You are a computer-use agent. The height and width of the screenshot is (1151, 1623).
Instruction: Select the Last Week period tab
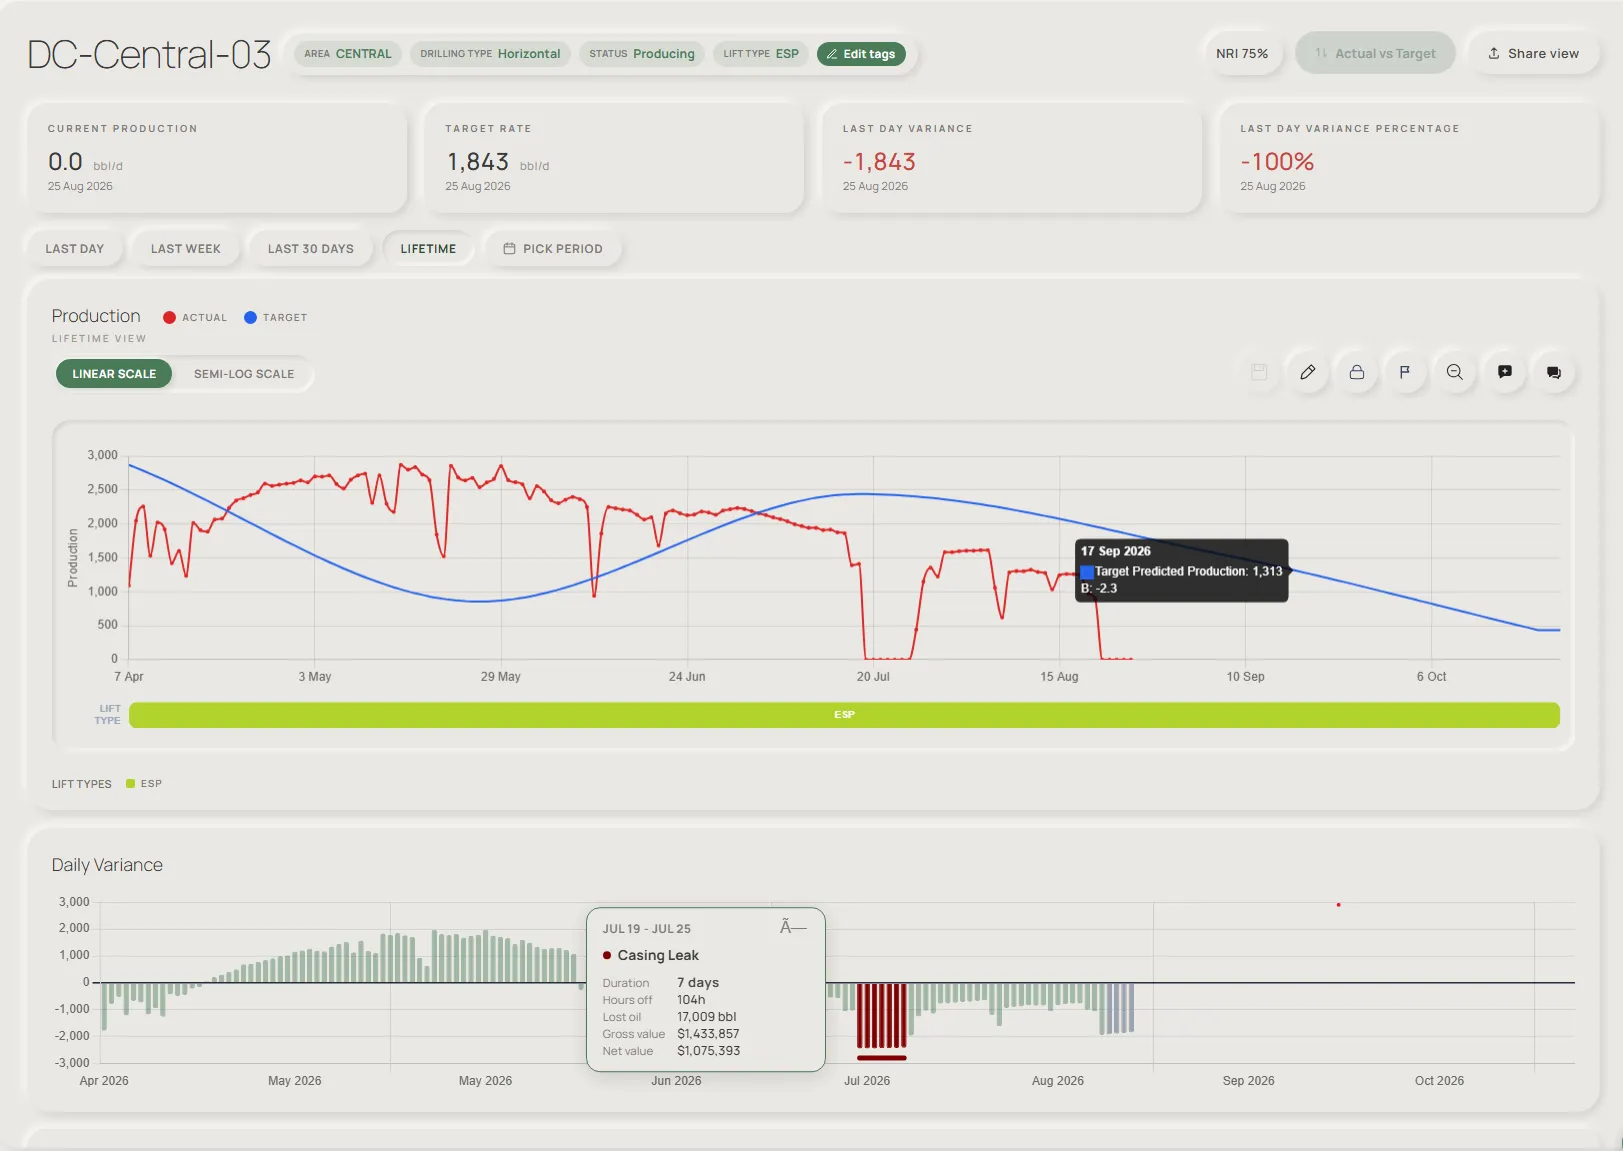pyautogui.click(x=186, y=249)
